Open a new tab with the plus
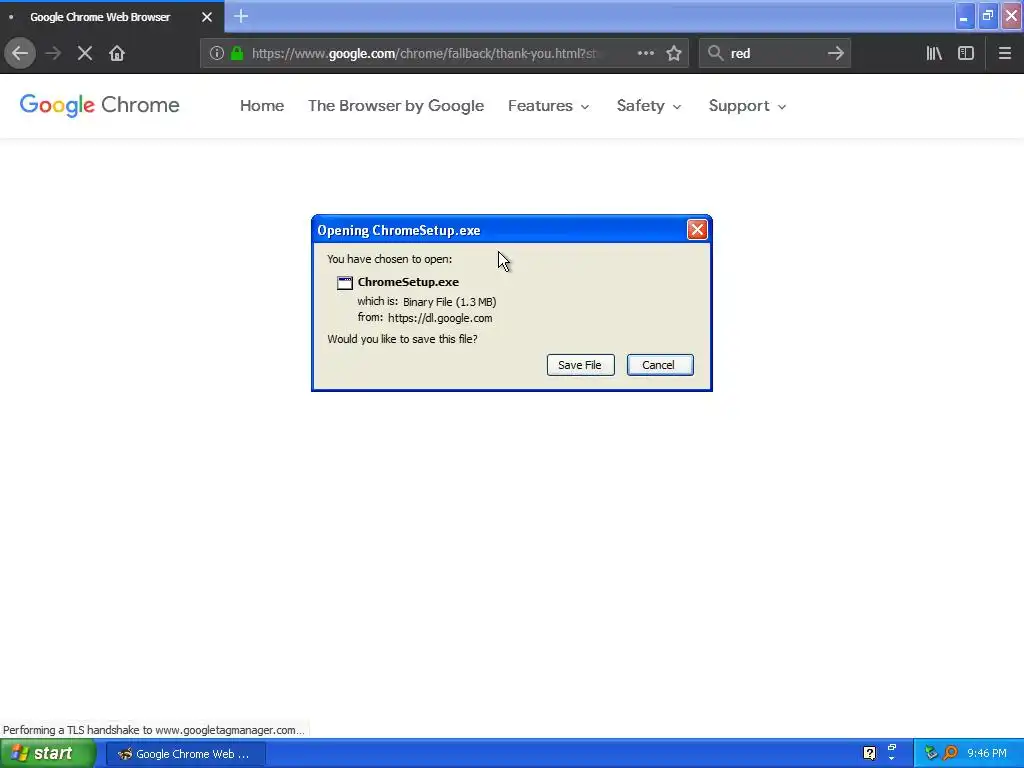Screen dimensions: 1024x768 click(241, 16)
